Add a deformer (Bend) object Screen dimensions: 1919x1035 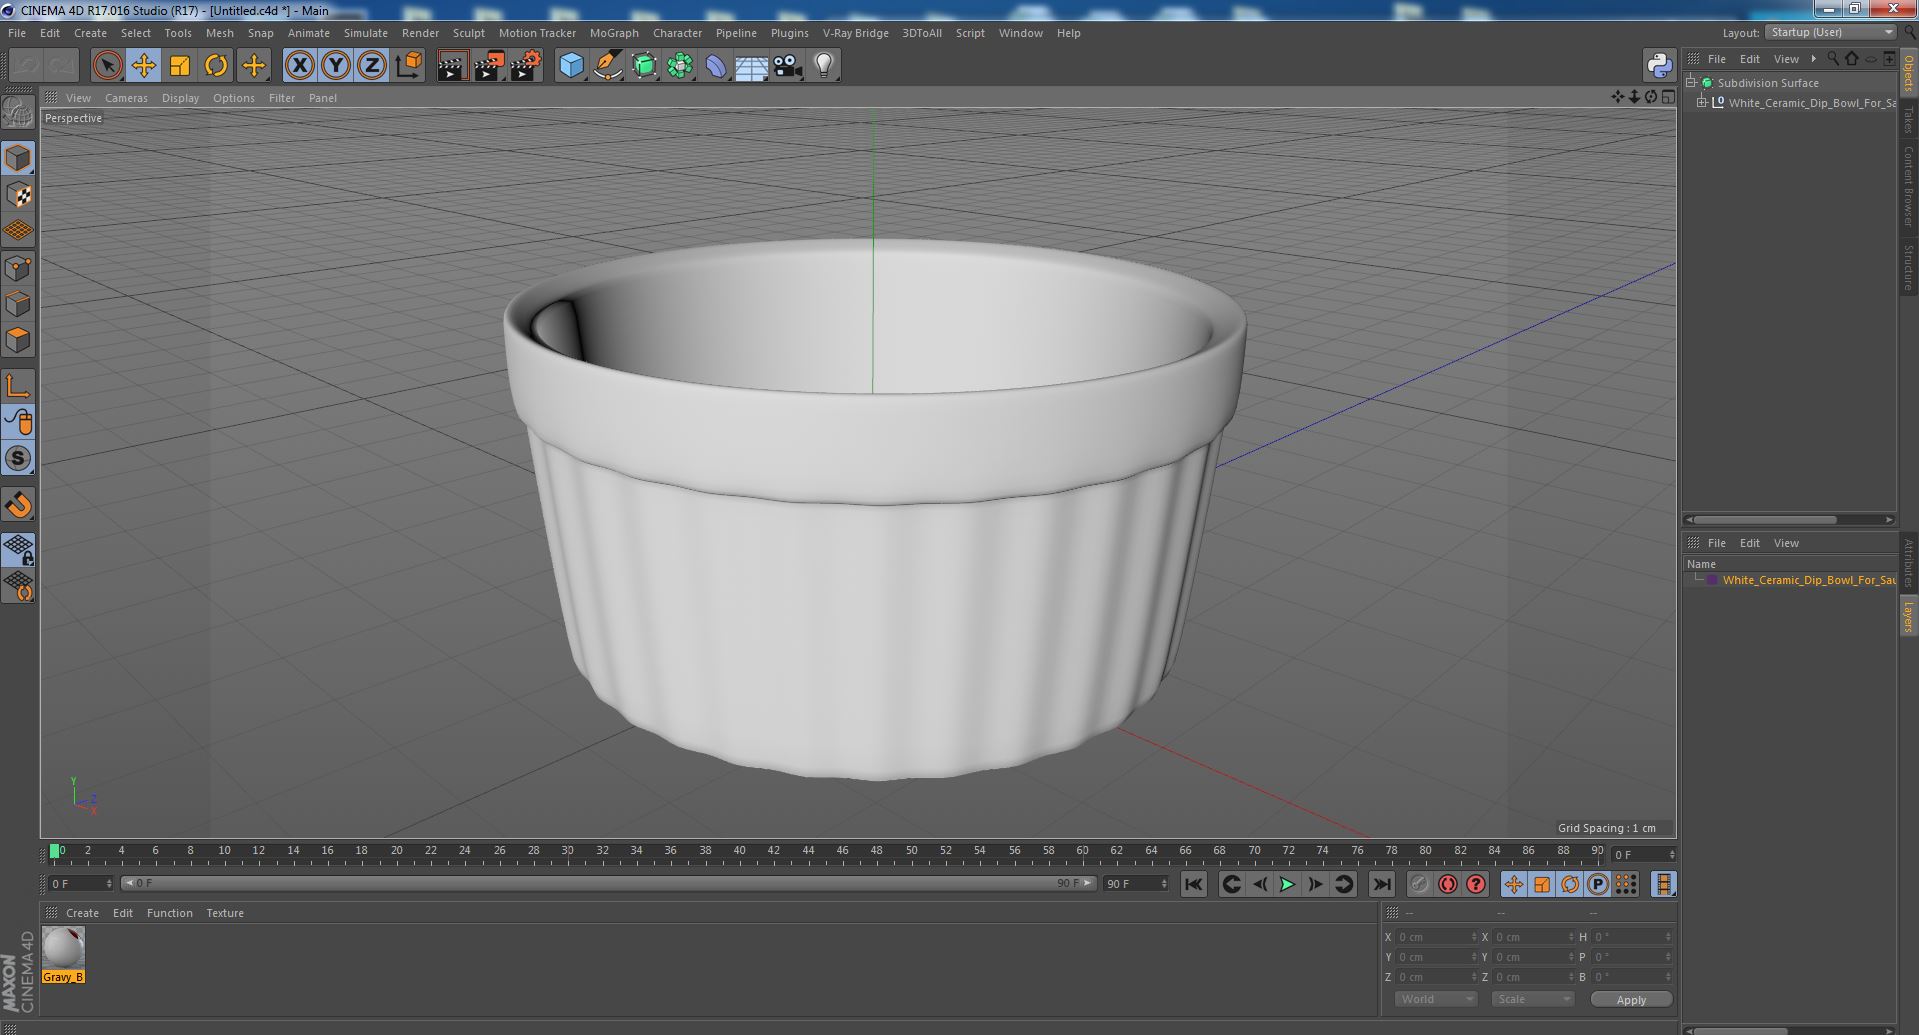click(716, 66)
